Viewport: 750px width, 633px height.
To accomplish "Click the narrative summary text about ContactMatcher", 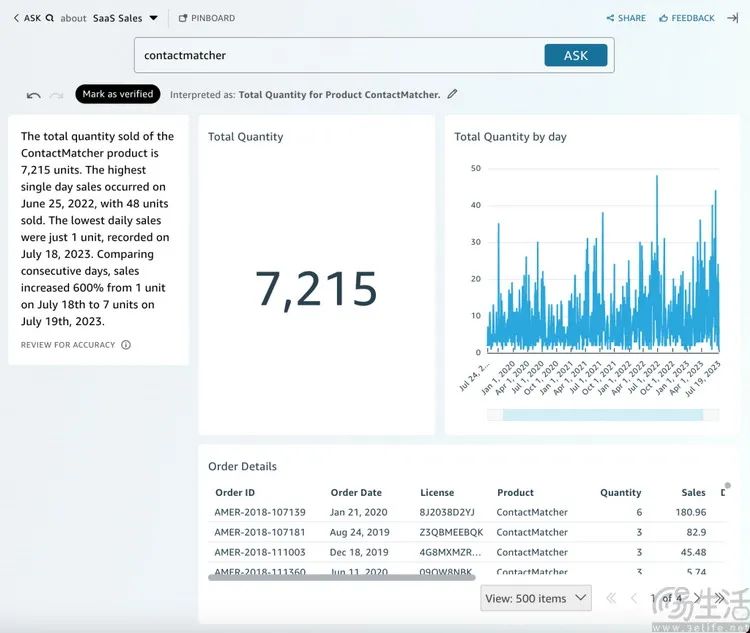I will (97, 229).
